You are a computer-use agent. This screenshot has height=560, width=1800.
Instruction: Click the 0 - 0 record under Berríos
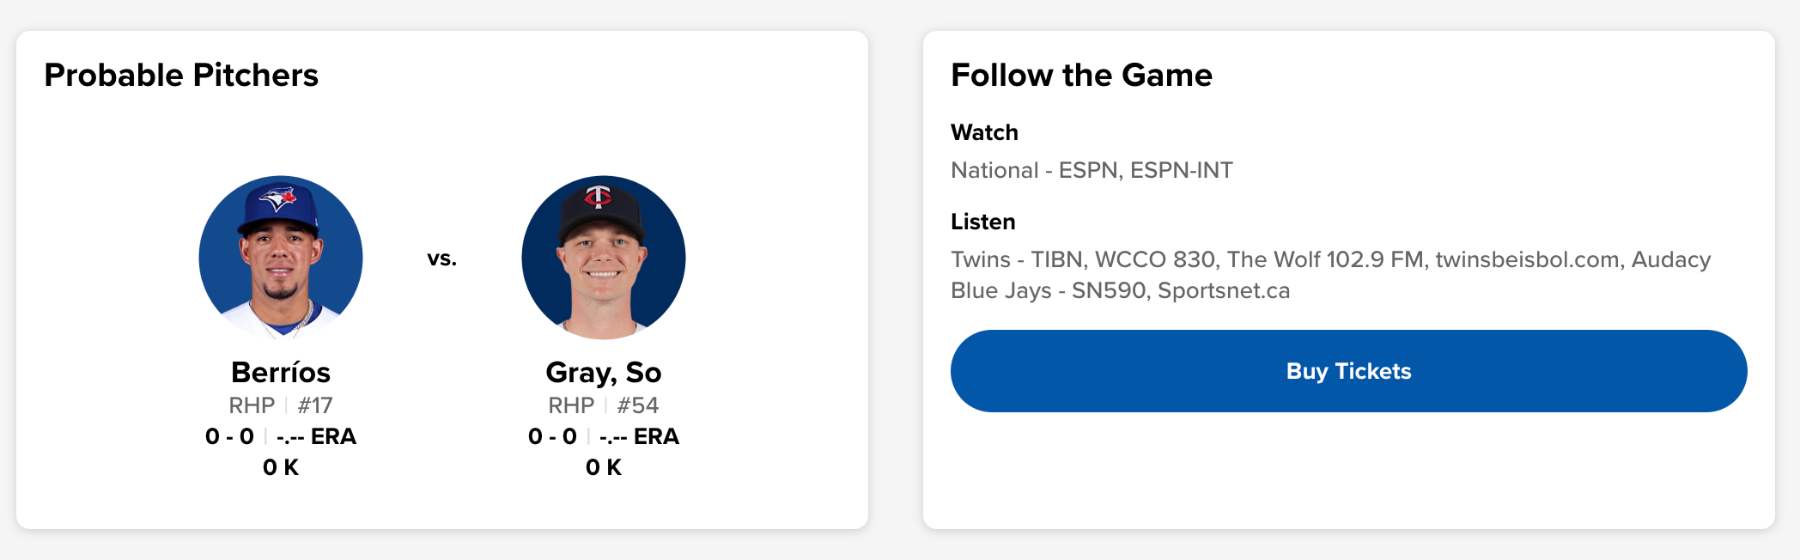click(x=229, y=436)
